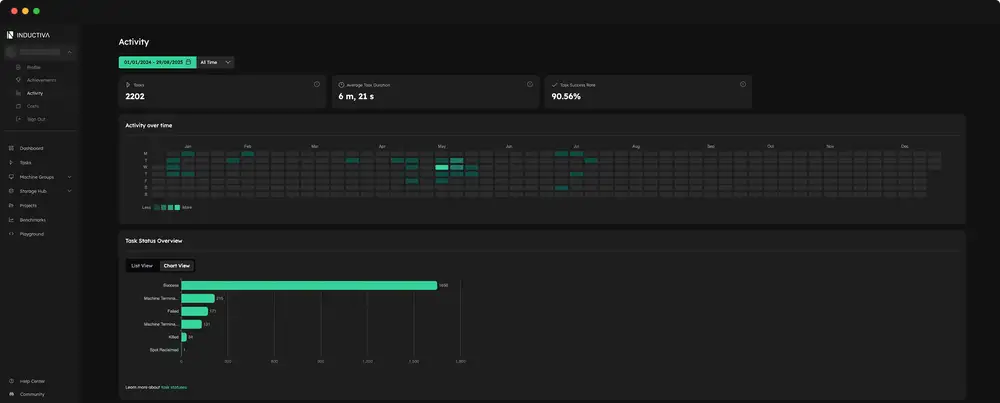Click the Inductiva logo icon
This screenshot has width=1000, height=403.
tap(10, 35)
